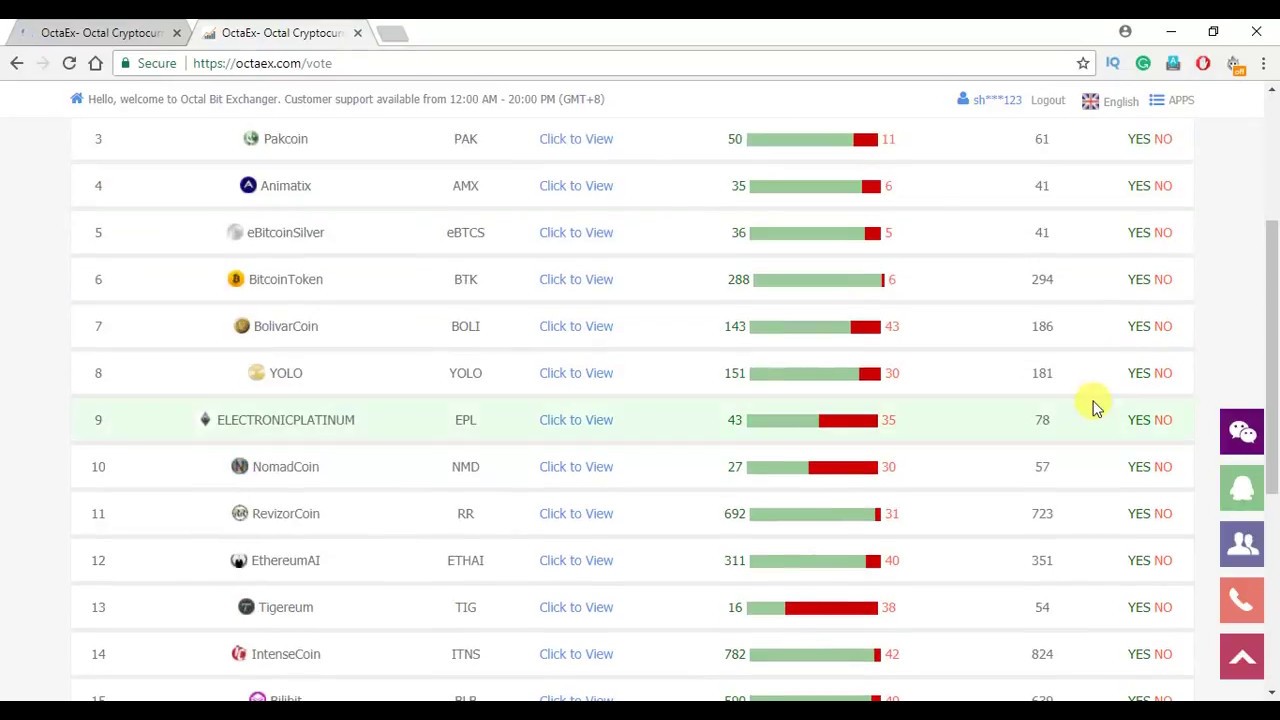Open a new browser tab
1280x720 pixels.
(392, 34)
